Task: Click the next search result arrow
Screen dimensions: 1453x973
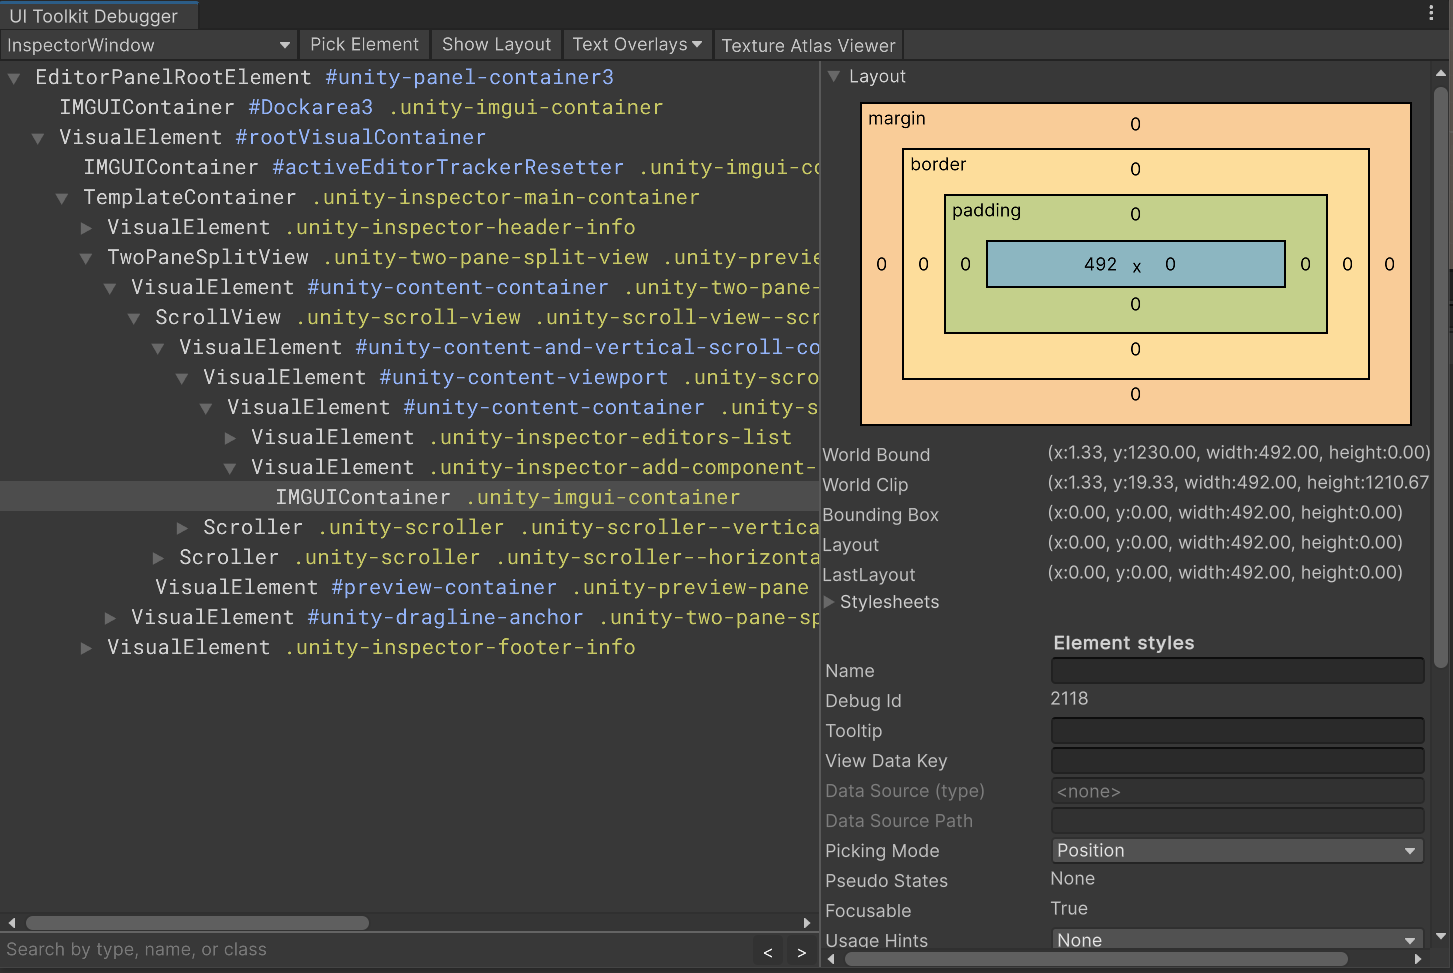Action: [802, 952]
